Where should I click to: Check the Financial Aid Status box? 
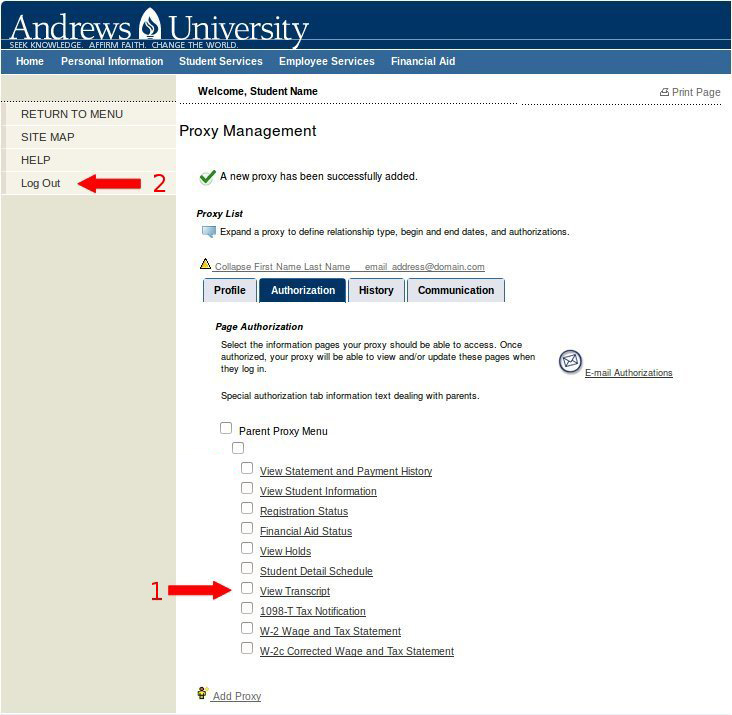point(247,528)
